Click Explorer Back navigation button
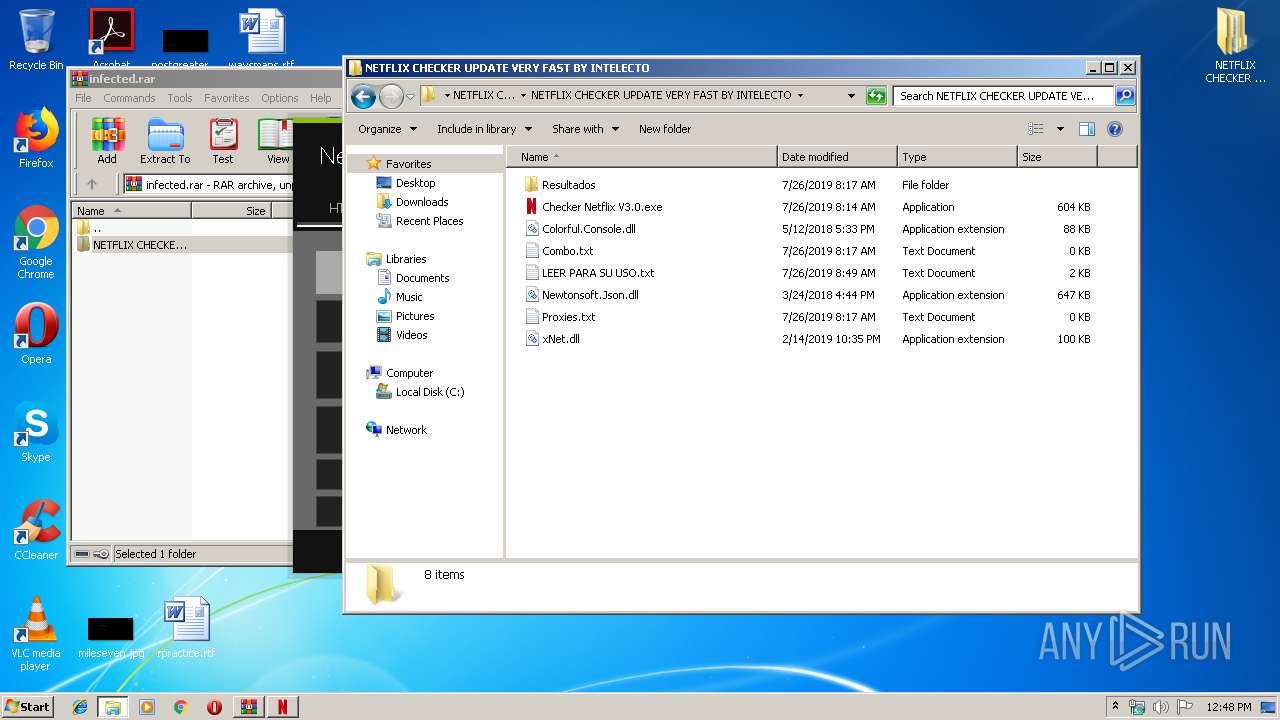The image size is (1280, 720). point(364,96)
